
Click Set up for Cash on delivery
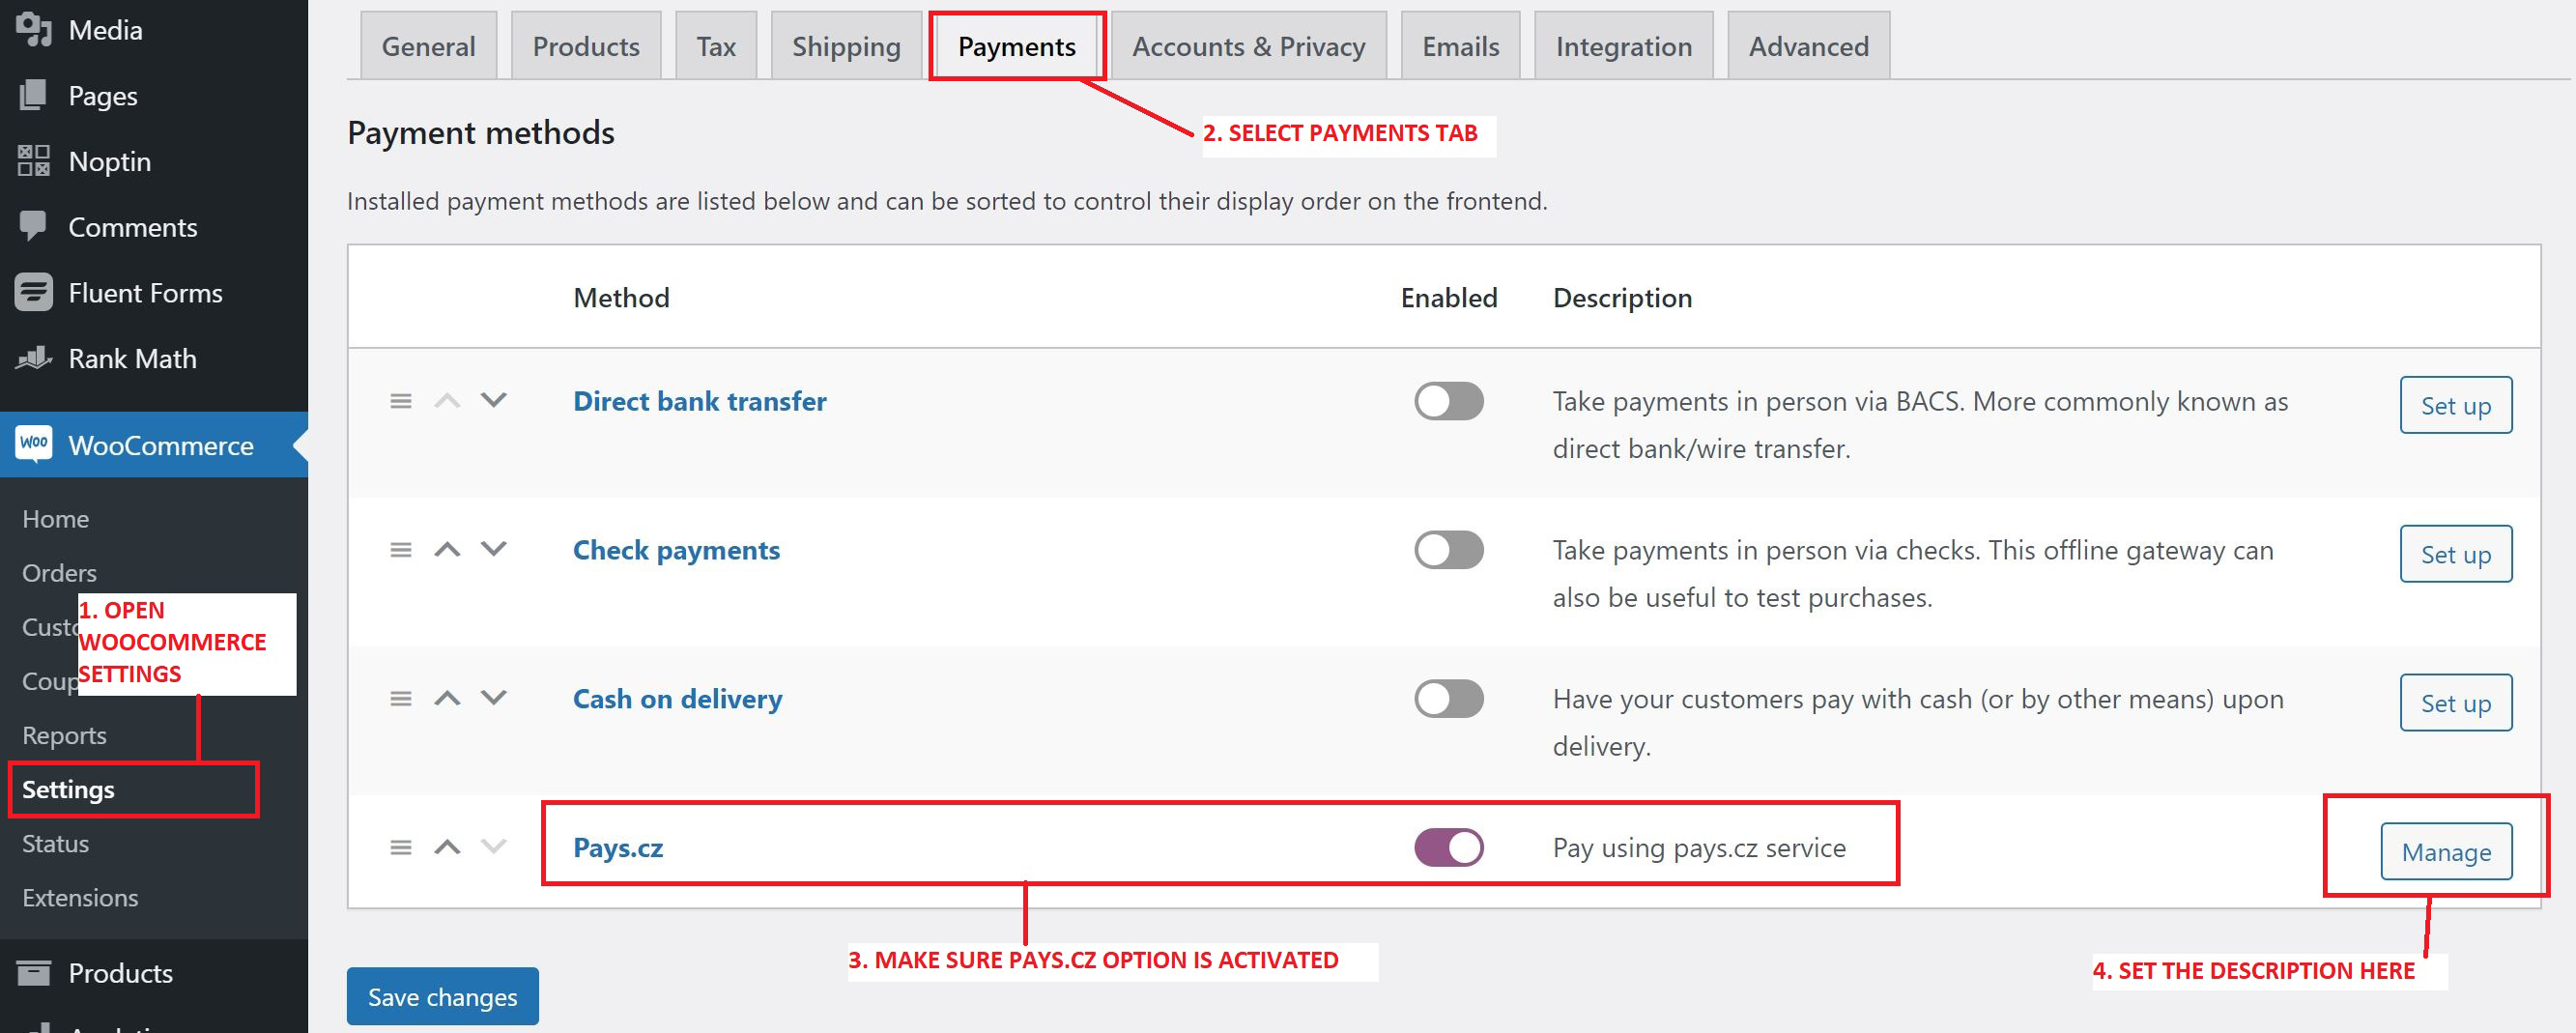pyautogui.click(x=2456, y=703)
